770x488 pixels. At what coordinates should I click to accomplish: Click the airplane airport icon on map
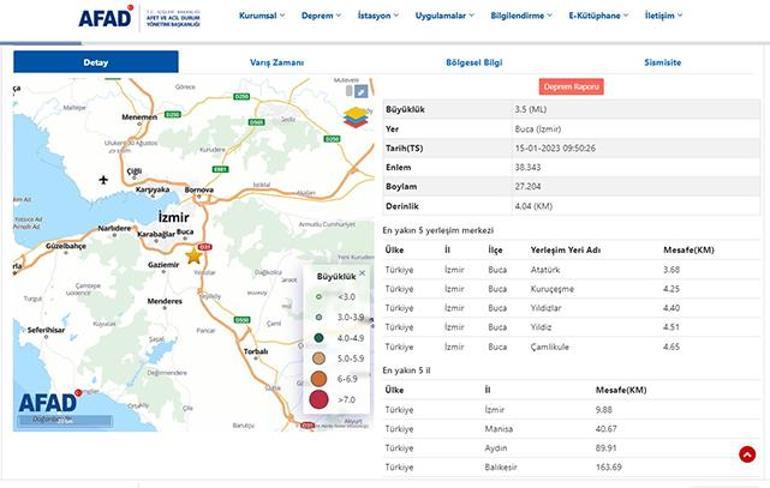[x=103, y=180]
